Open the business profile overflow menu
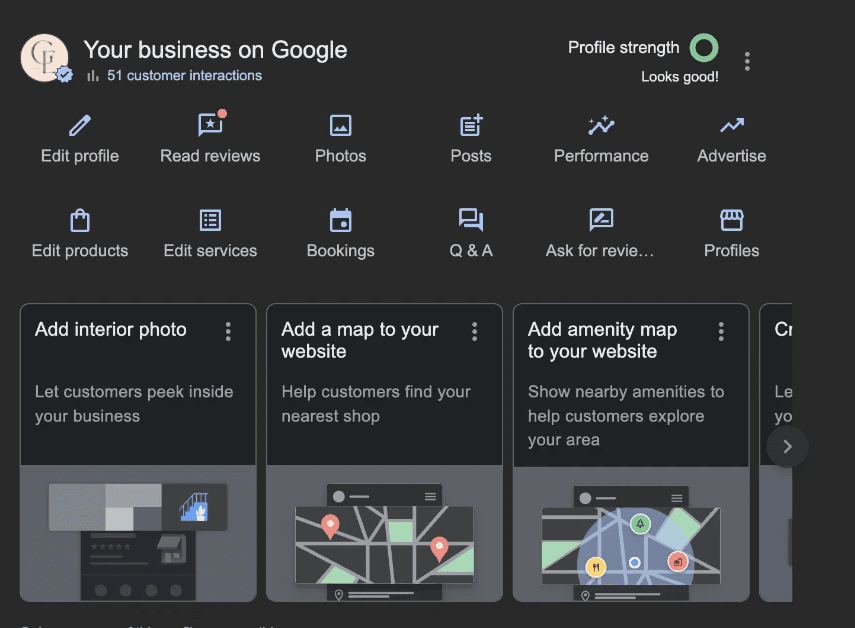 point(747,62)
